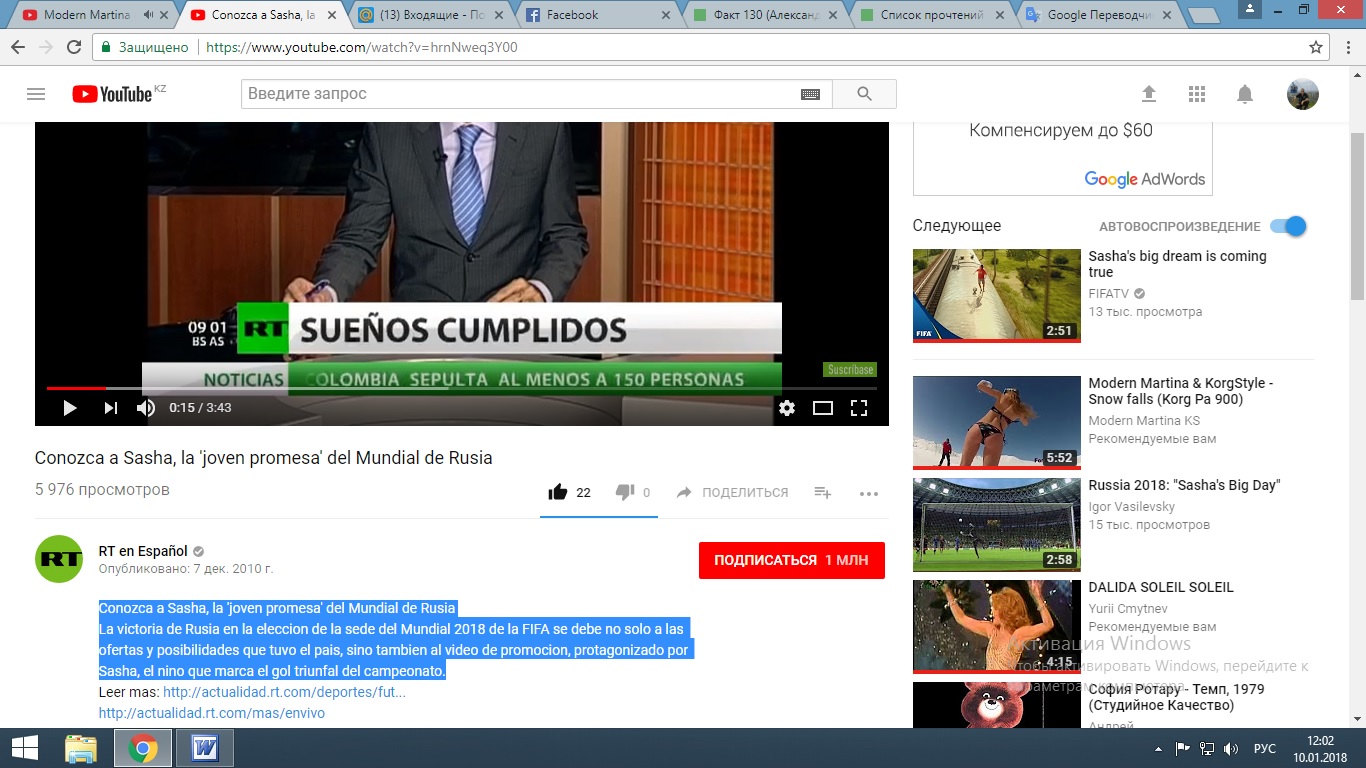
Task: Skip to next video
Action: tap(110, 407)
